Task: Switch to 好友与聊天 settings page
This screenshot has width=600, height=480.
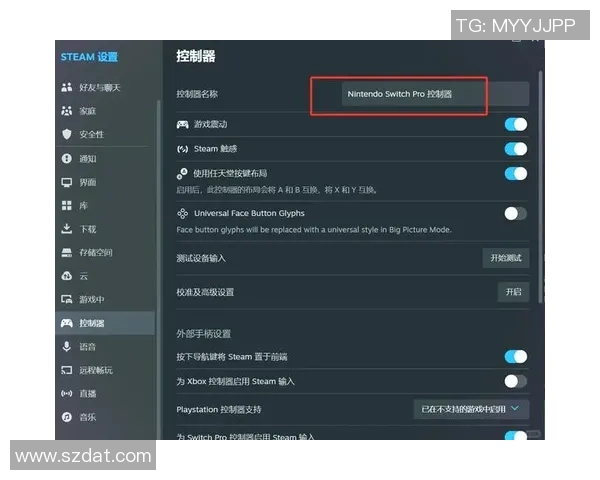Action: point(106,87)
